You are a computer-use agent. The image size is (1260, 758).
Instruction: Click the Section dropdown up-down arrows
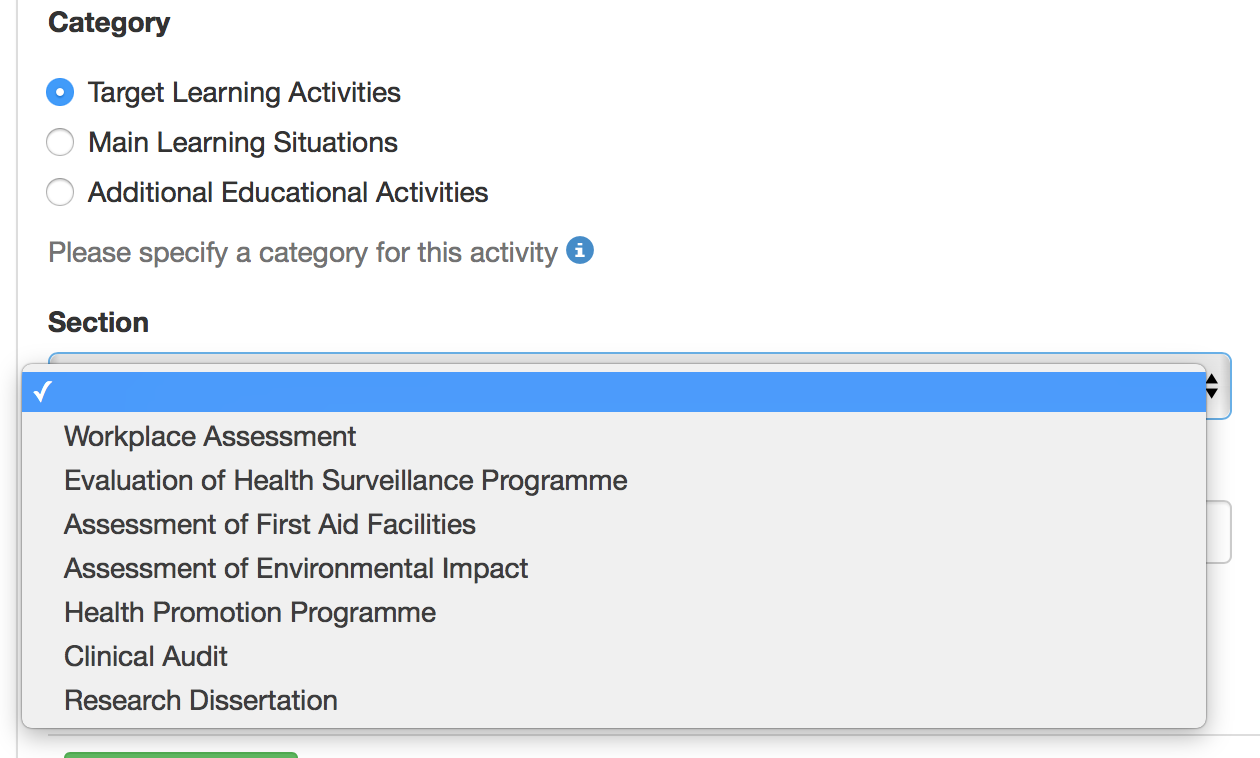[x=1212, y=386]
